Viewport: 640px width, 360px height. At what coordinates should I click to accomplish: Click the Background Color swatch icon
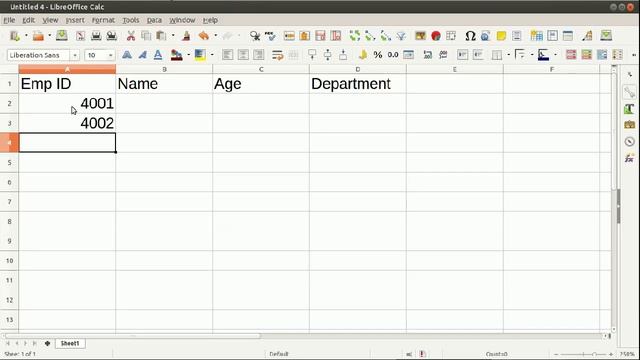click(200, 55)
